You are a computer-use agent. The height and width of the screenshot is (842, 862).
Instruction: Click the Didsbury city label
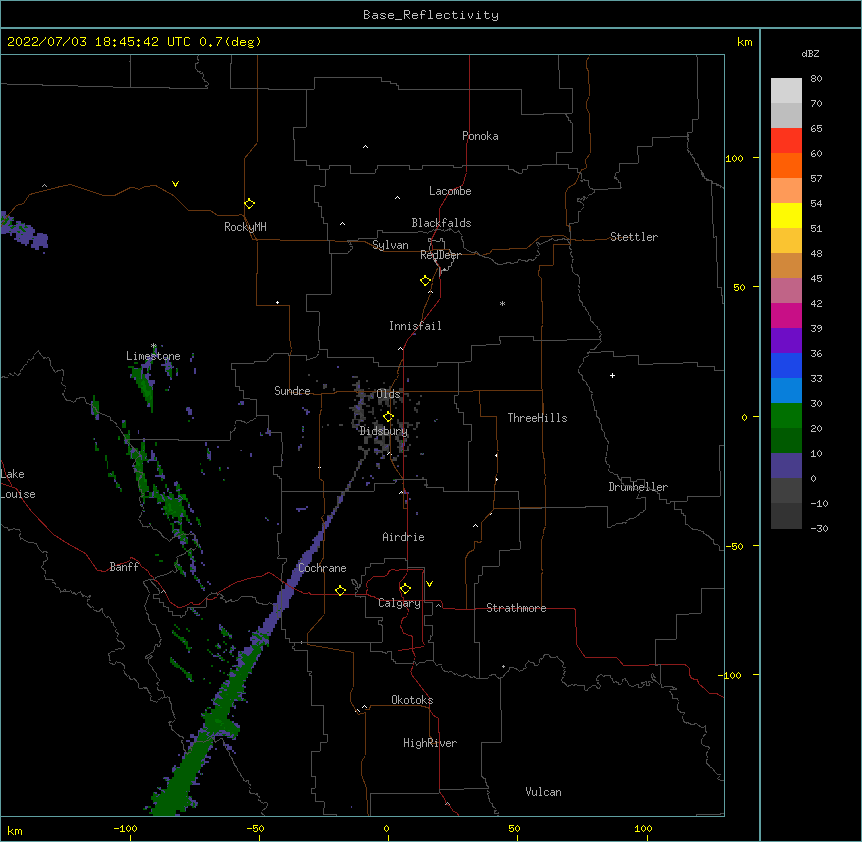coord(384,431)
